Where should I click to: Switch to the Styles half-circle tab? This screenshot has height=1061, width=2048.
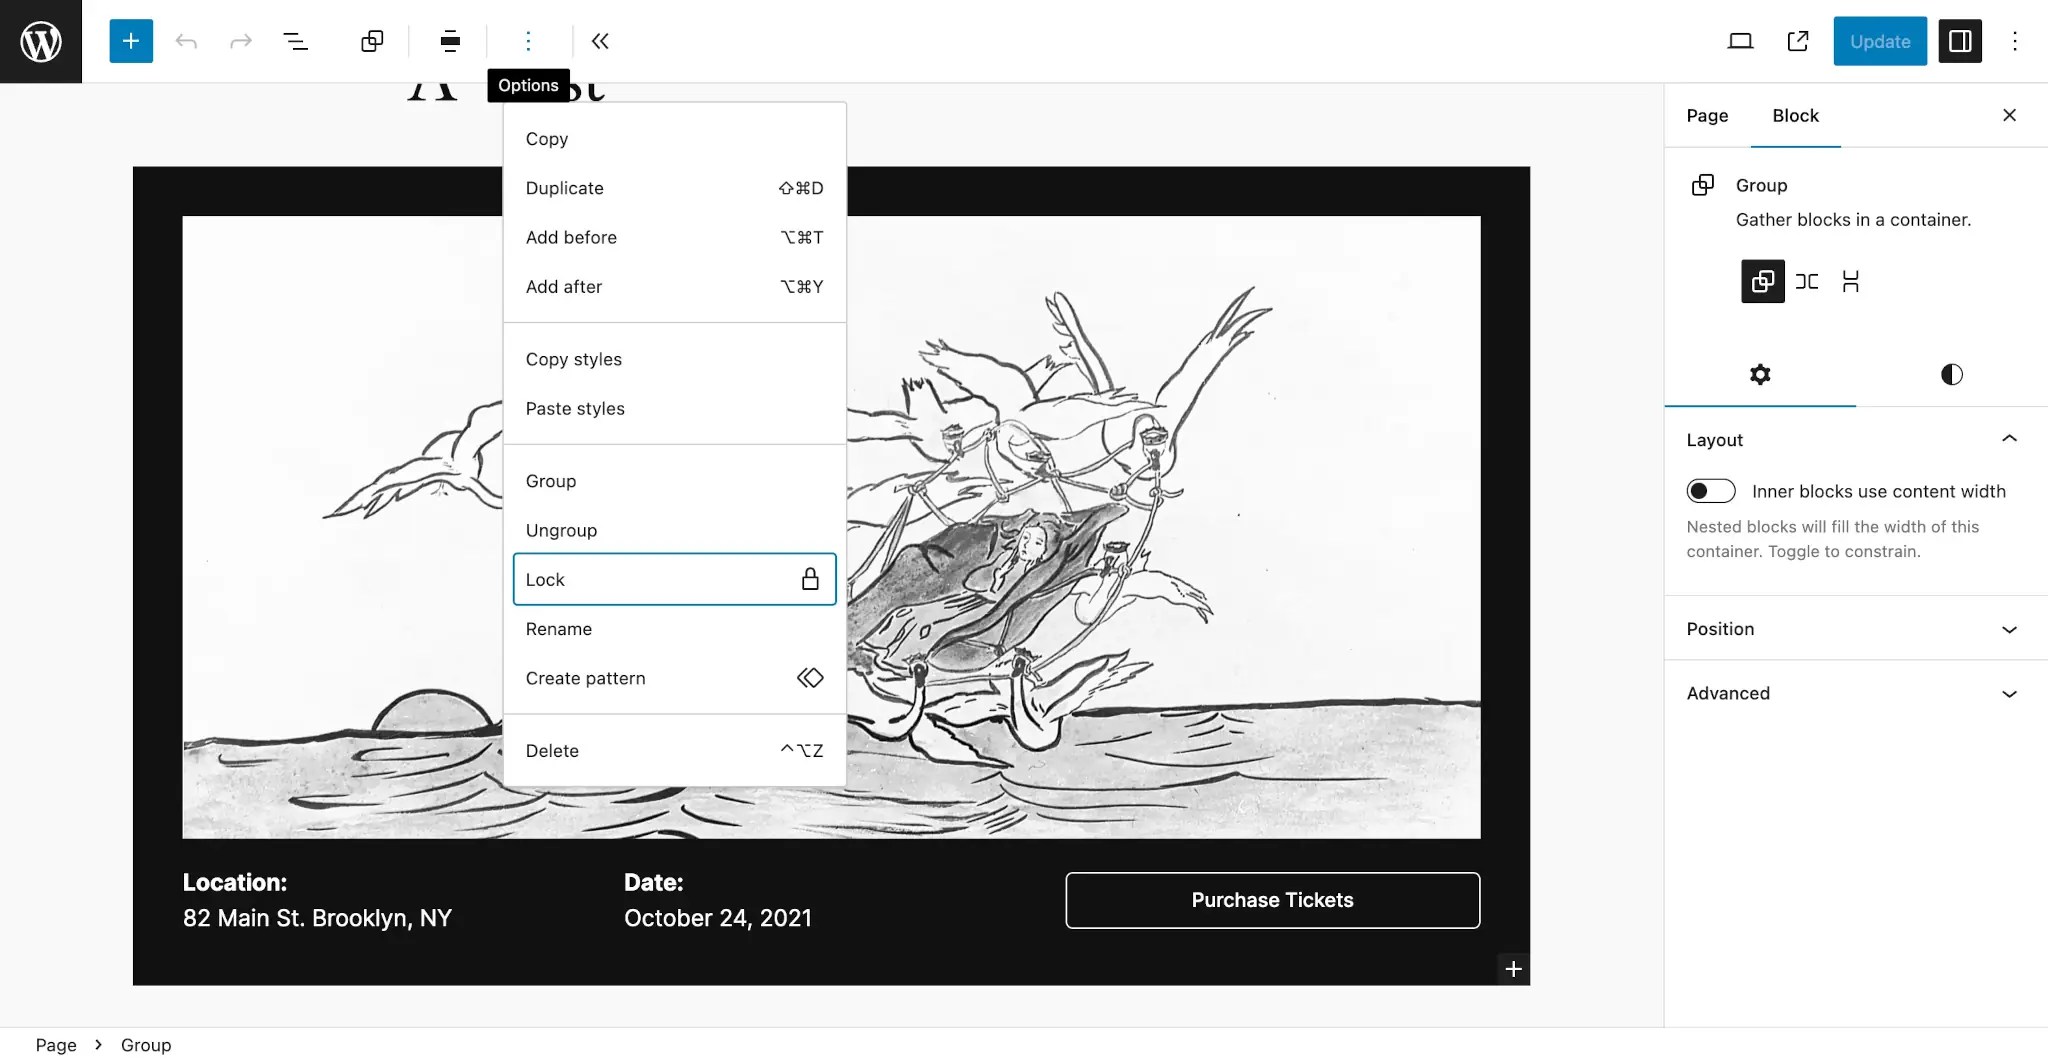coord(1949,374)
